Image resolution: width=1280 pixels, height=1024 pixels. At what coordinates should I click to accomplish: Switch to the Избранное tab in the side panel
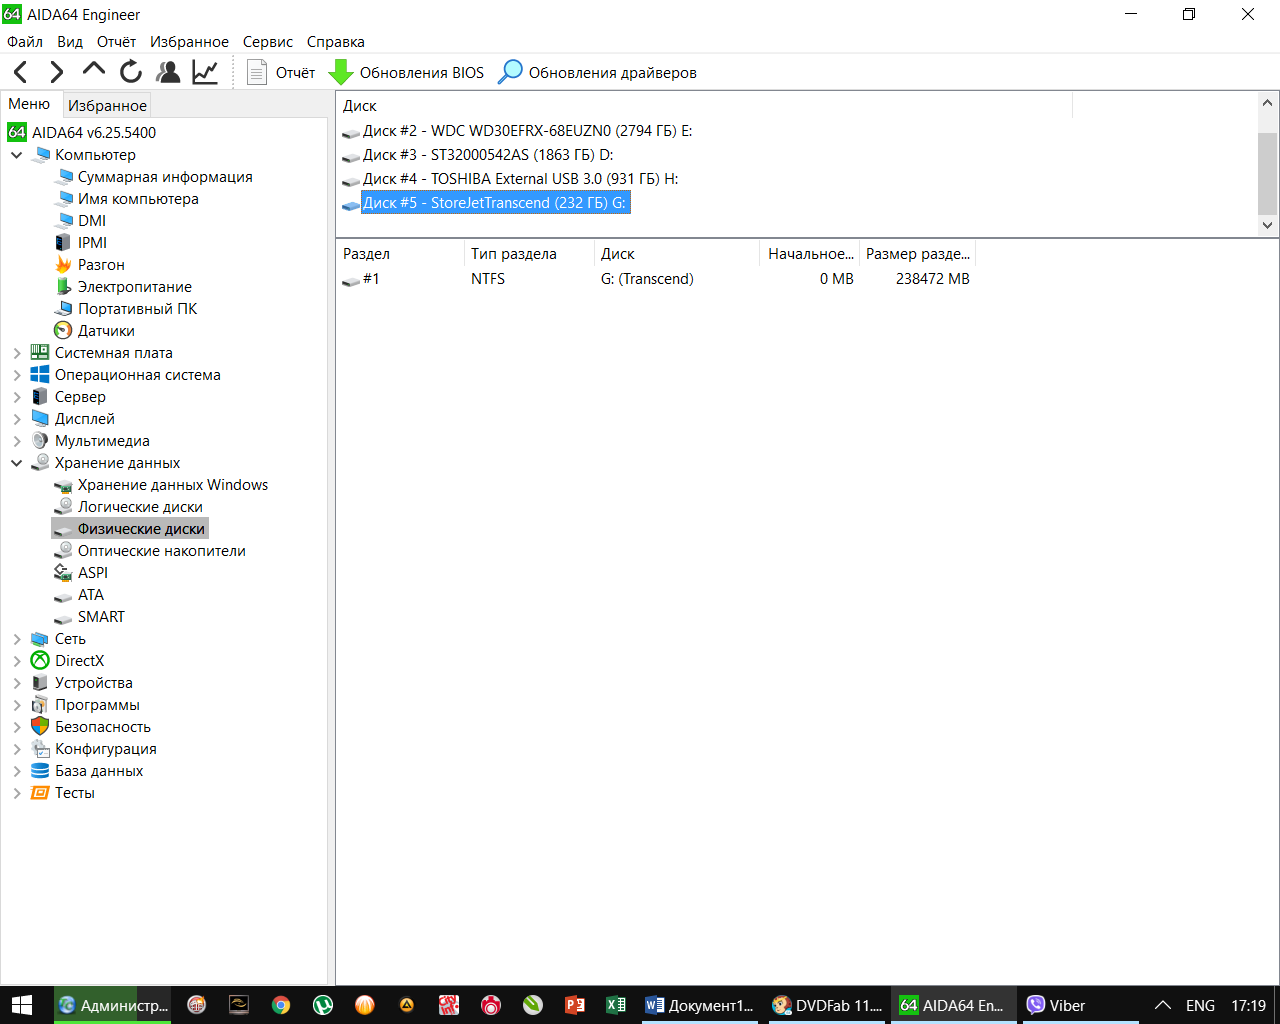pos(107,105)
